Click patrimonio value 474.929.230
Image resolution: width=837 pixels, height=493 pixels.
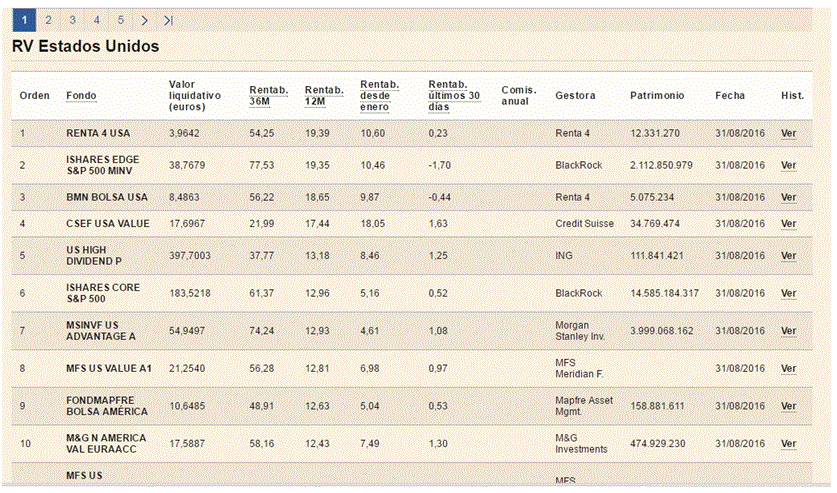click(658, 444)
